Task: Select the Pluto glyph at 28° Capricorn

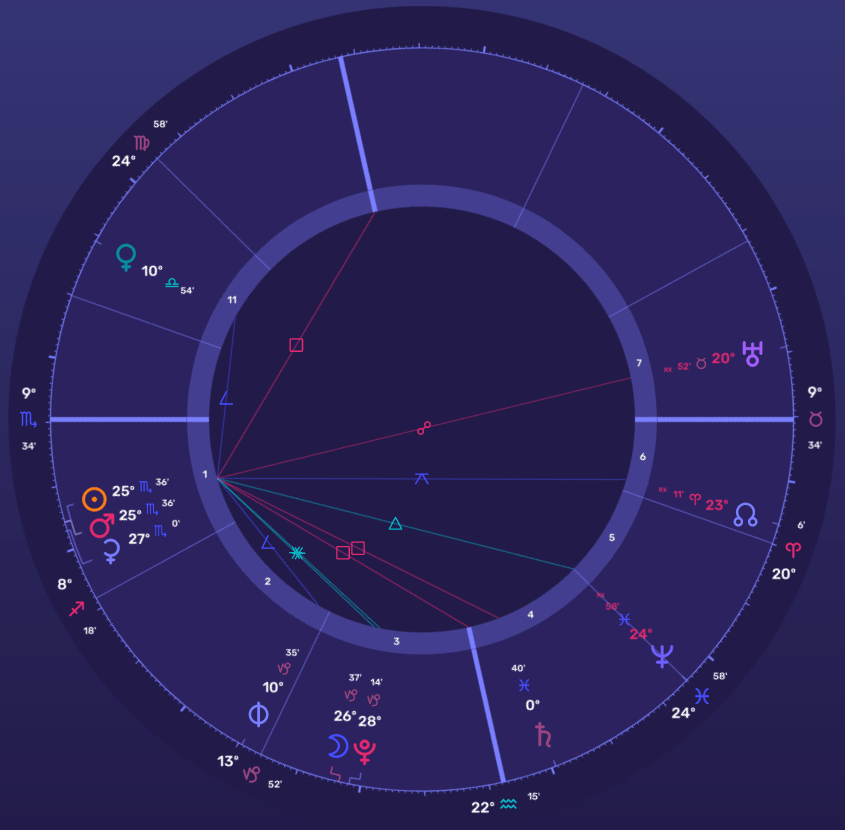Action: (x=366, y=751)
